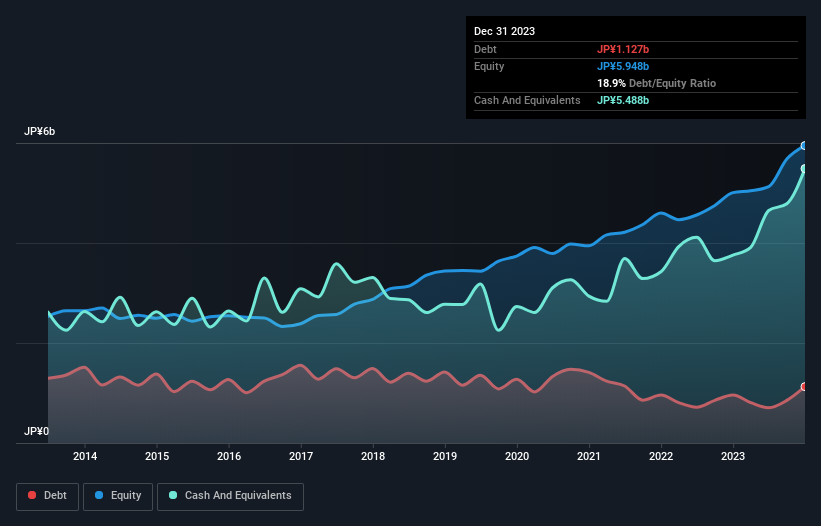Click the 2022 x-axis label
This screenshot has height=526, width=821.
point(661,456)
